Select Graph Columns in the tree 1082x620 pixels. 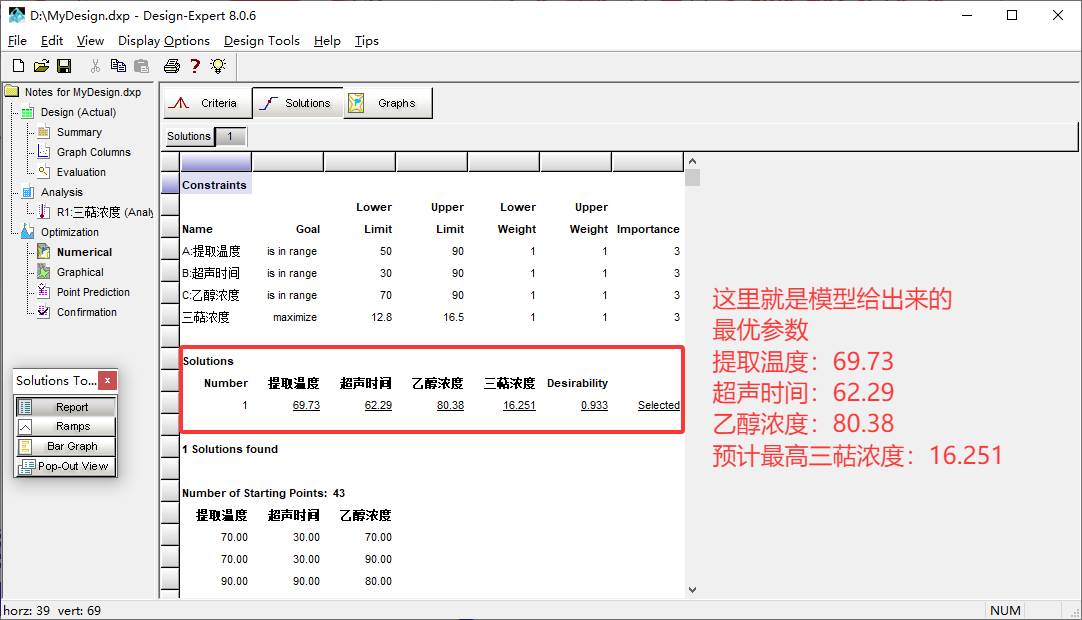point(93,152)
